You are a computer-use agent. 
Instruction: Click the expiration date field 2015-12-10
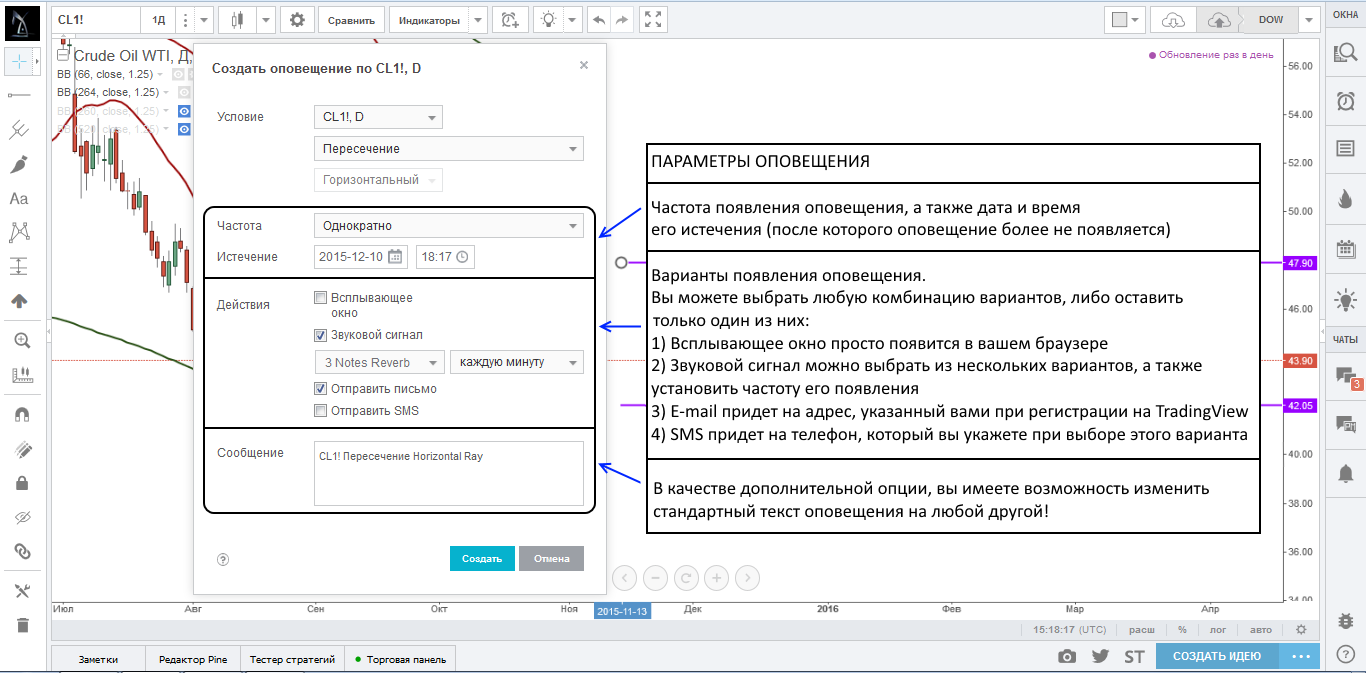(361, 257)
